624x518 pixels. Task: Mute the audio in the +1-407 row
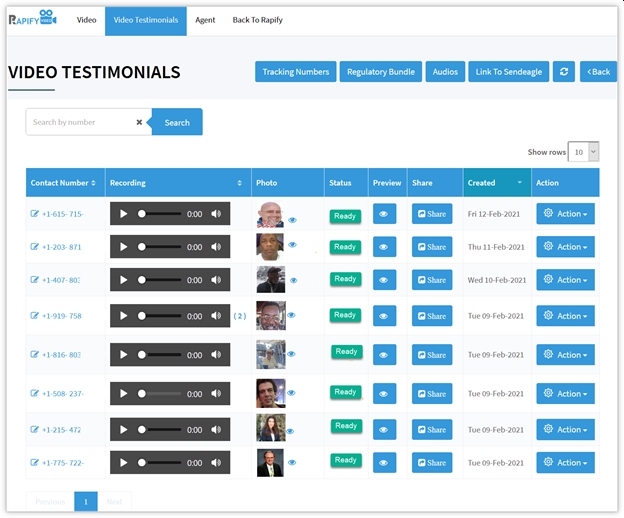[x=216, y=280]
